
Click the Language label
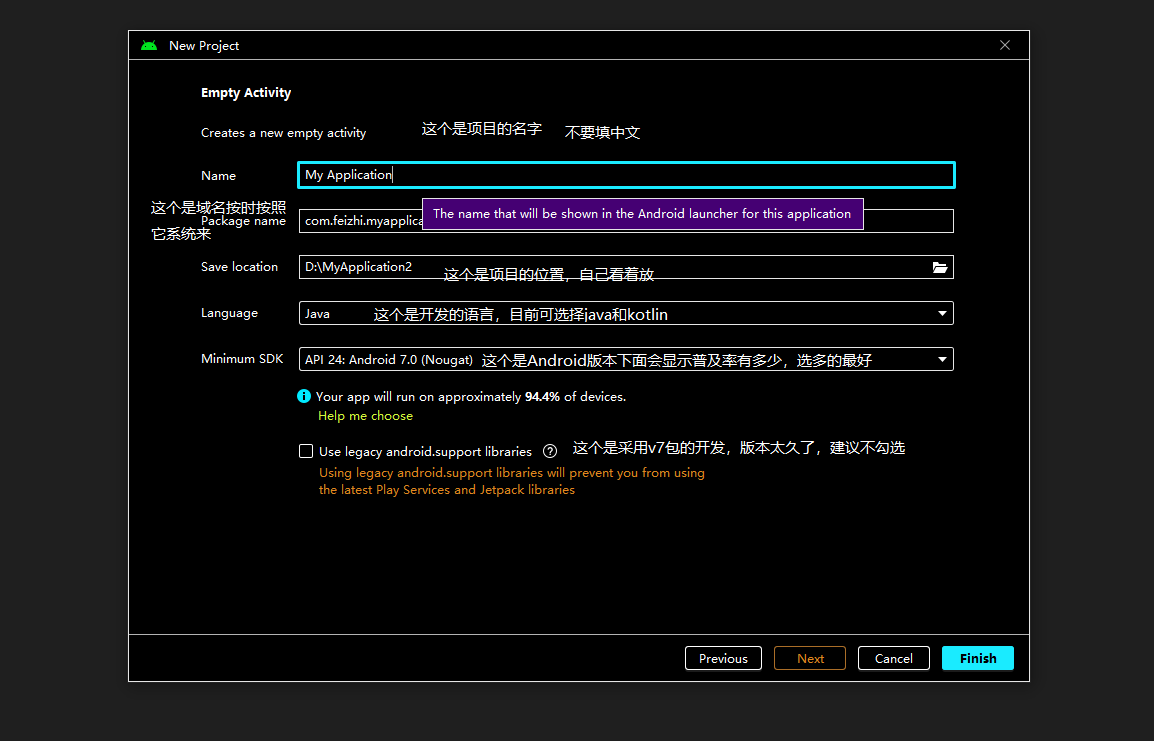click(230, 313)
